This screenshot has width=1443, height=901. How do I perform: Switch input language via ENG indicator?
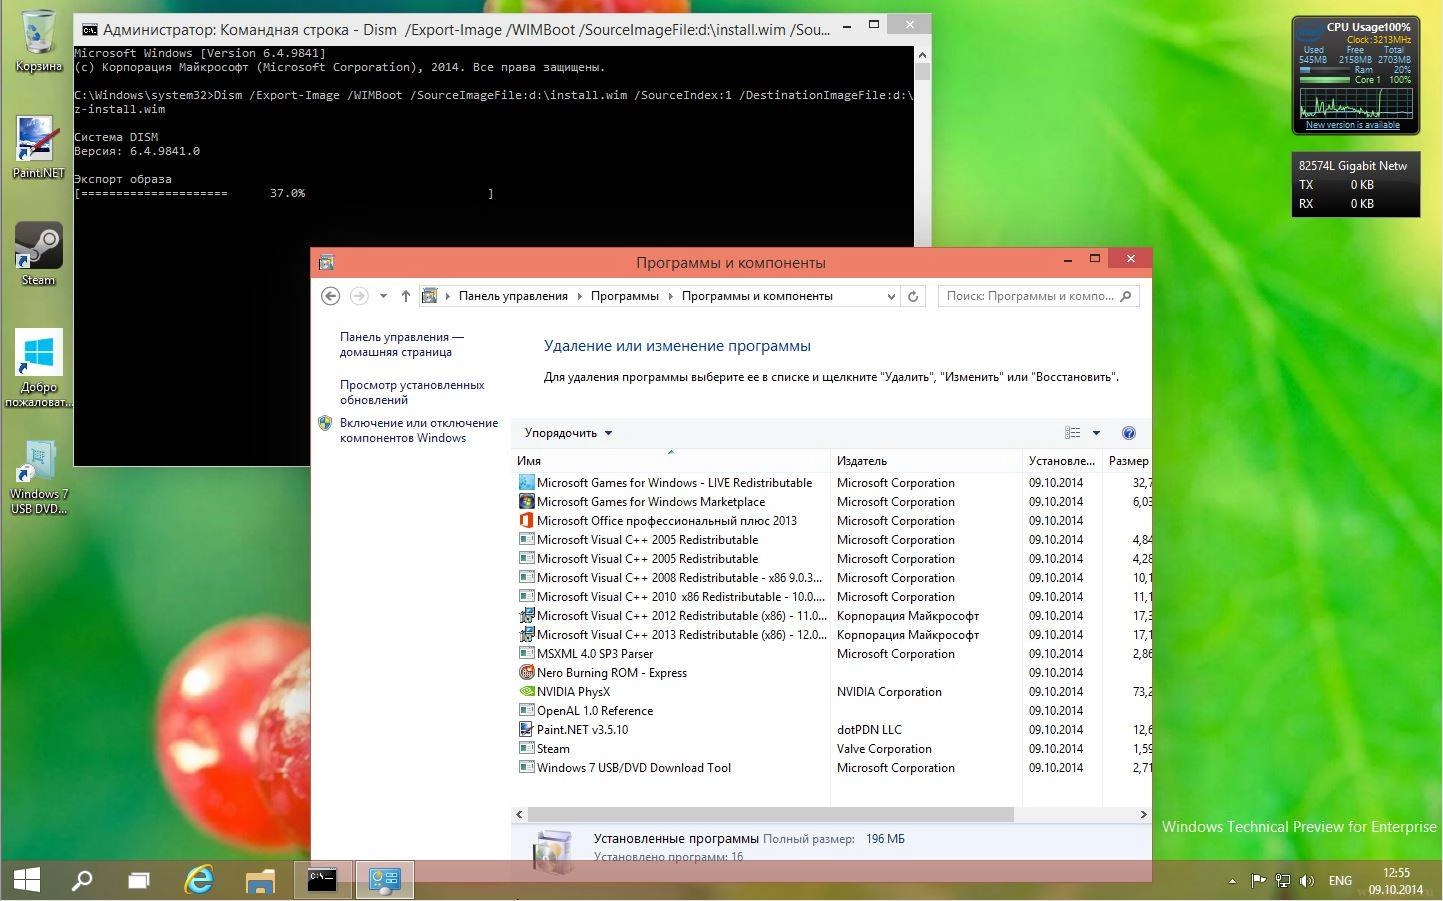[1340, 881]
